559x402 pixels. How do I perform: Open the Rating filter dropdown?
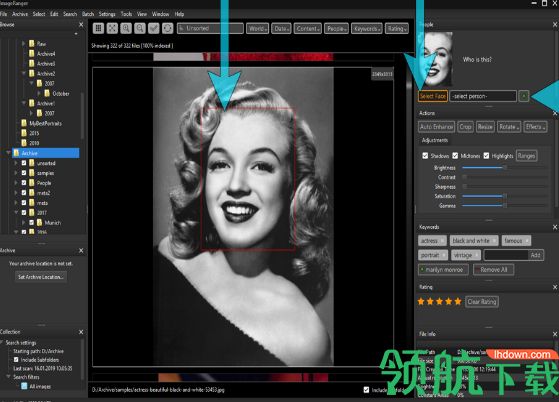pos(396,29)
